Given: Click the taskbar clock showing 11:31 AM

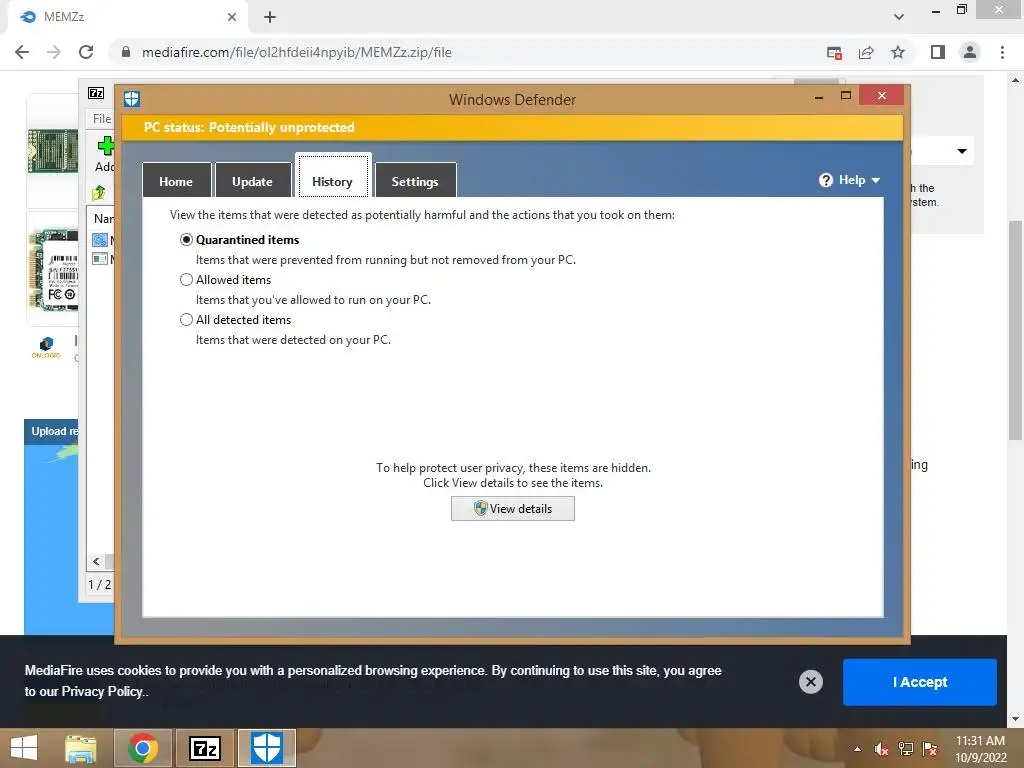Looking at the screenshot, I should coord(980,749).
